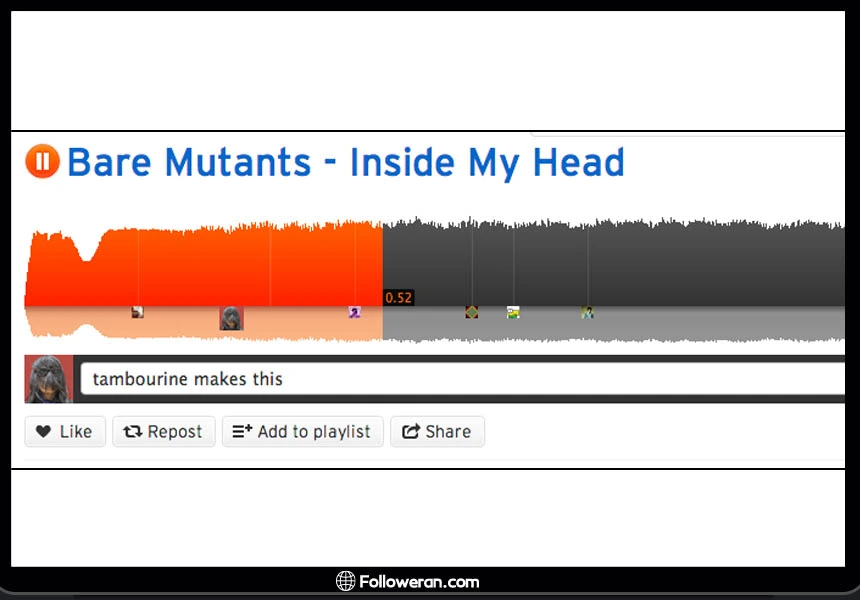Click the purple commenter avatar near the playhead

[354, 312]
